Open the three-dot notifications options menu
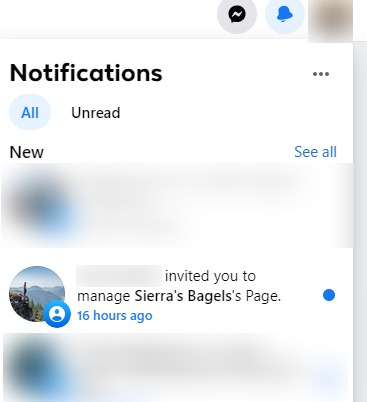367x402 pixels. point(321,74)
